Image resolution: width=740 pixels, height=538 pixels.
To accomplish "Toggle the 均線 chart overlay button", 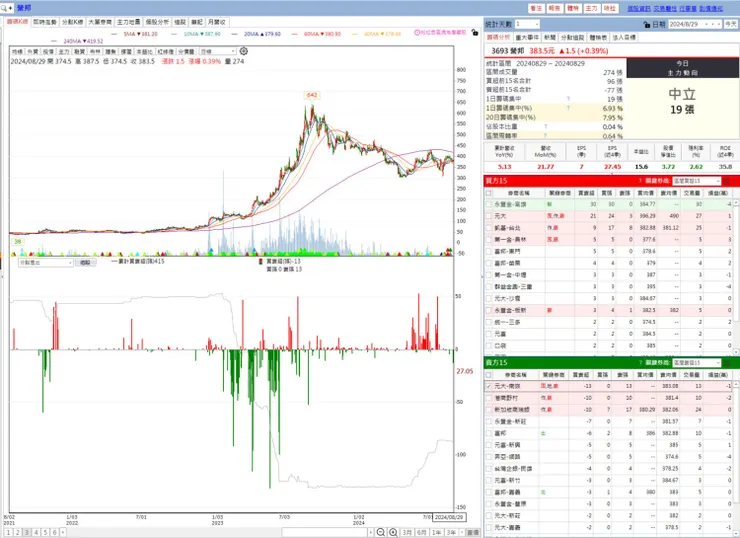I will pyautogui.click(x=17, y=51).
